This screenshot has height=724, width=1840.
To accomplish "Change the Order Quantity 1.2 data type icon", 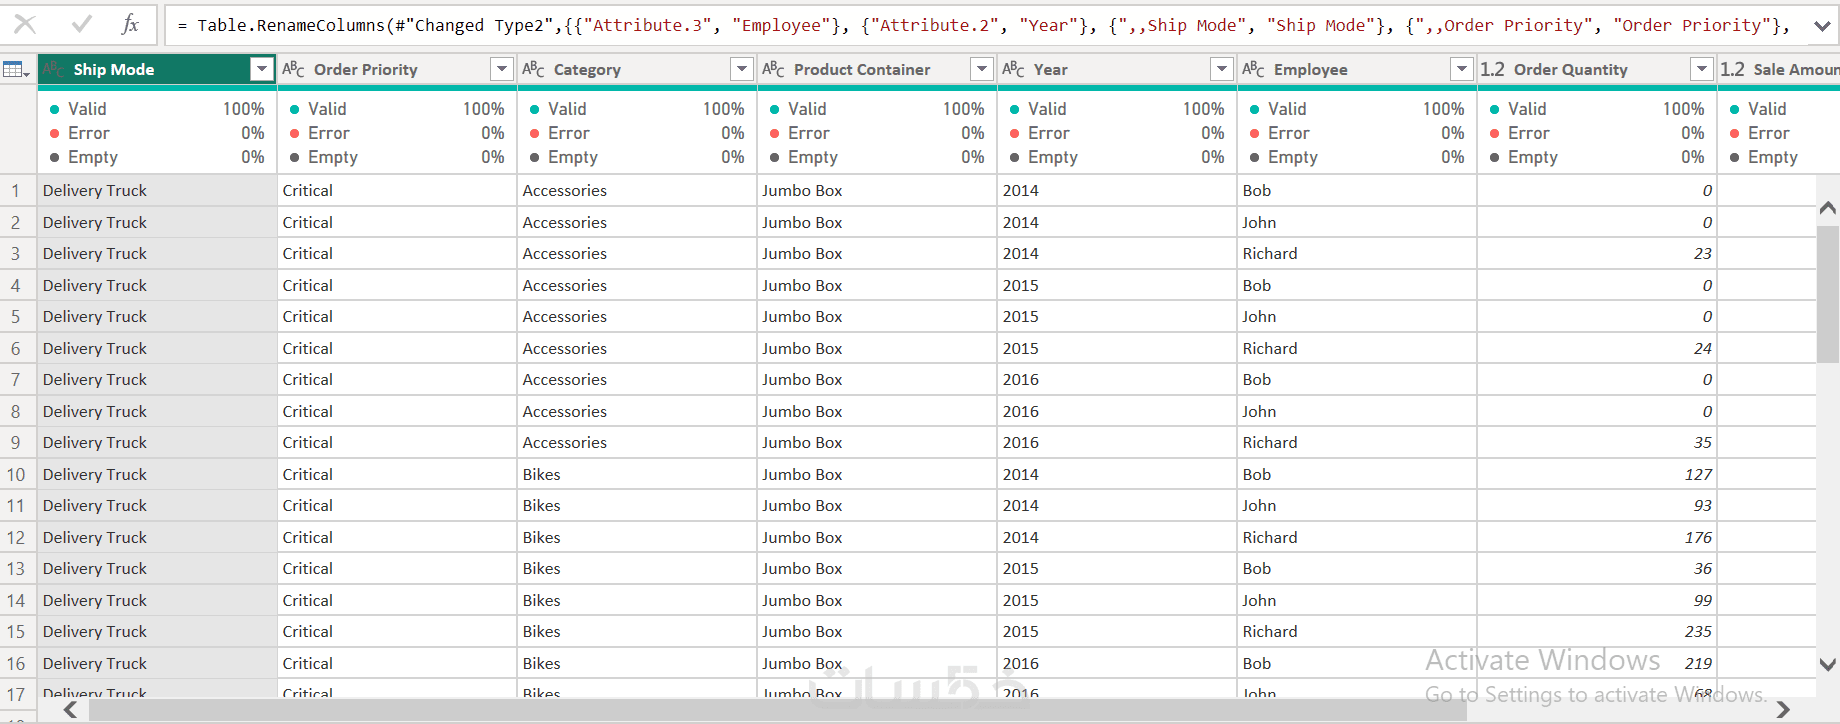I will coord(1492,69).
